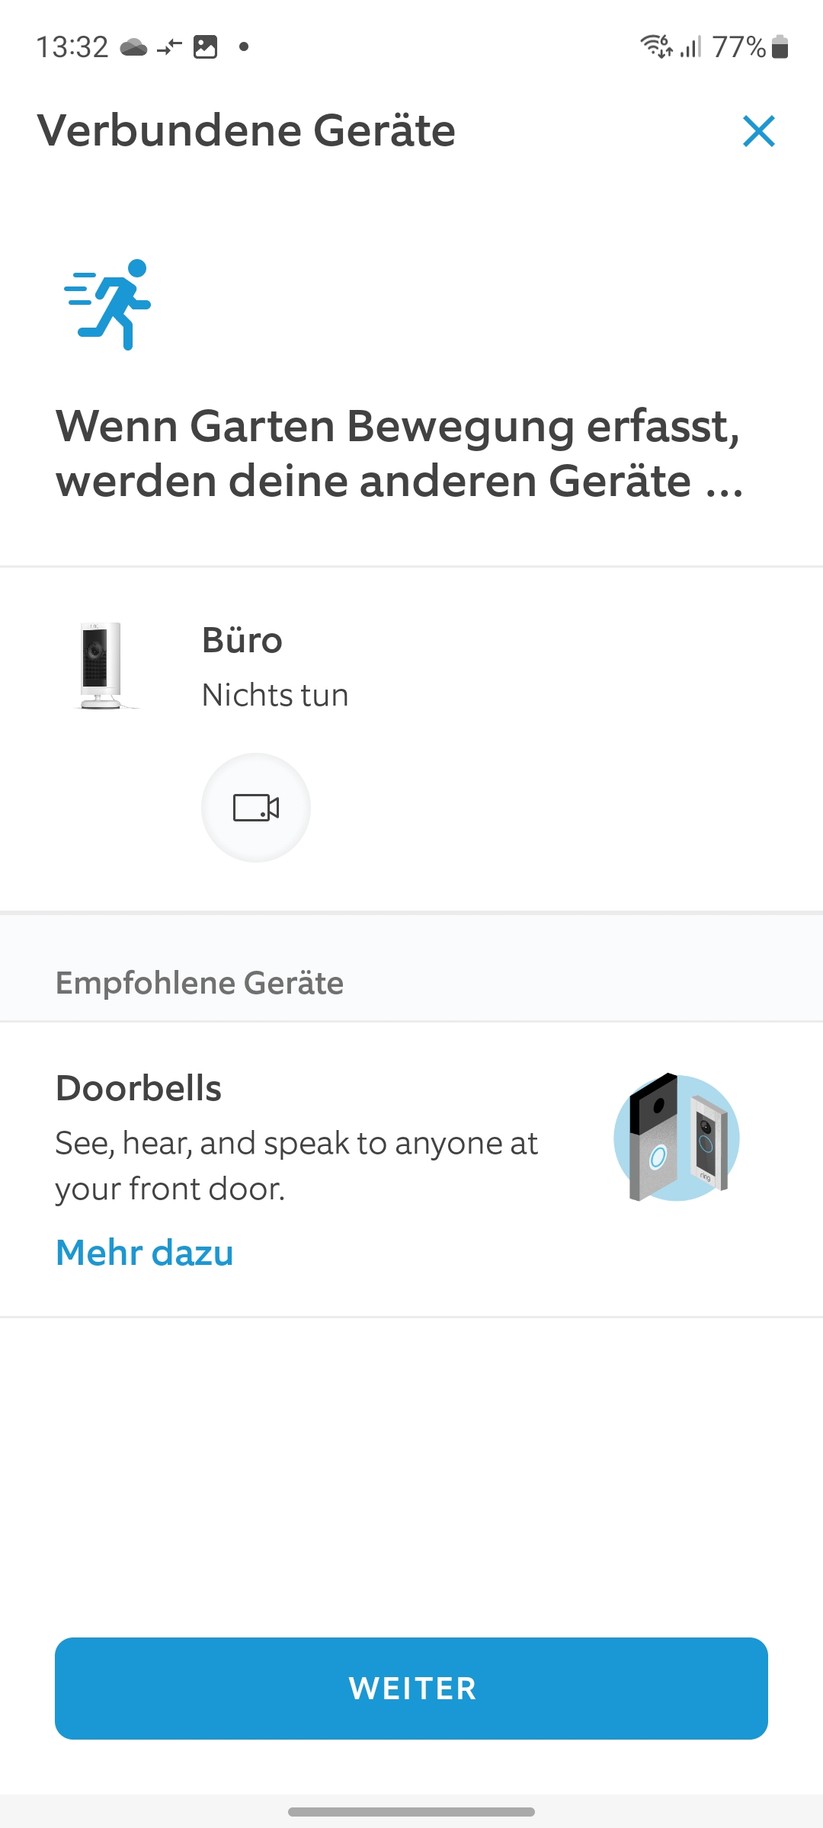Expand the truncated headline text
823x1828 pixels.
[400, 453]
